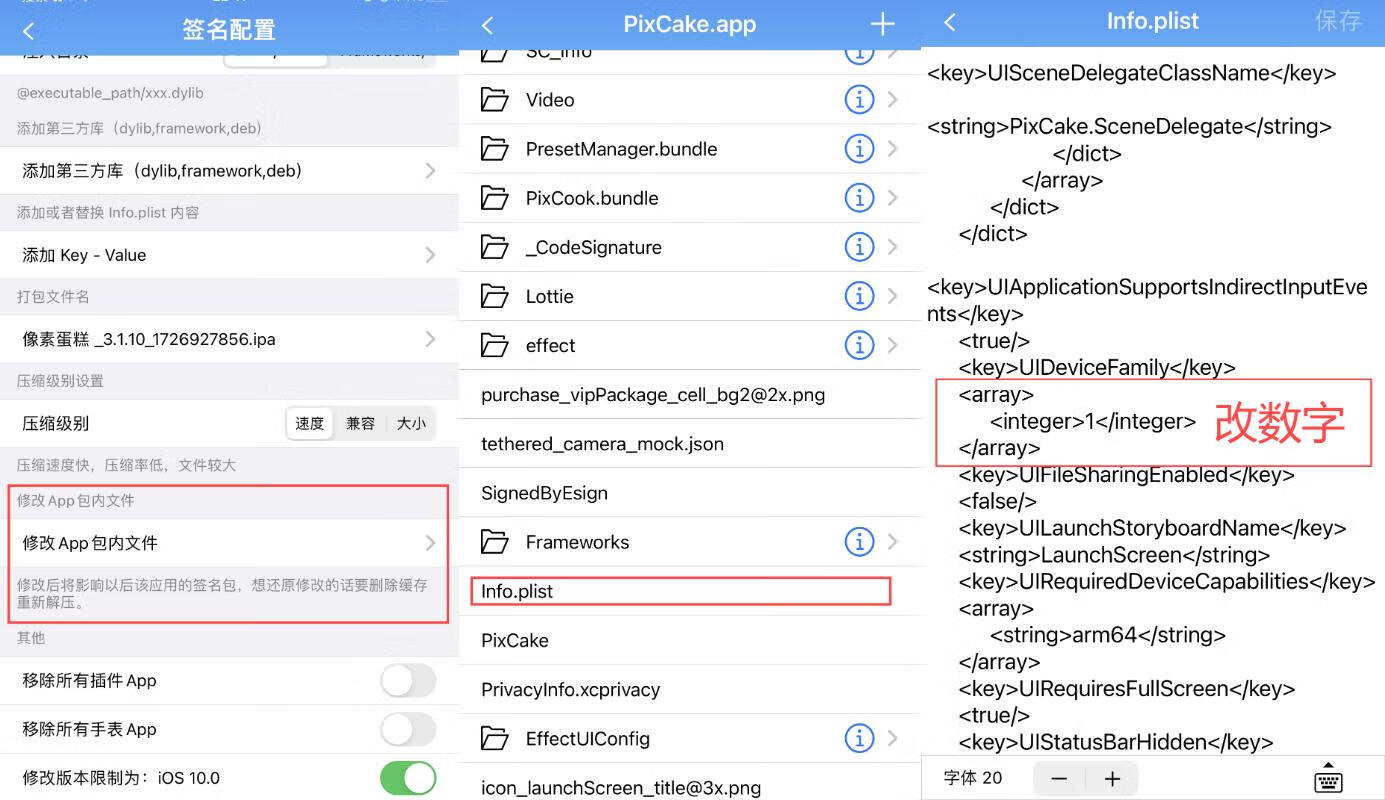Select 大小 compression level
The image size is (1385, 800).
pos(411,424)
